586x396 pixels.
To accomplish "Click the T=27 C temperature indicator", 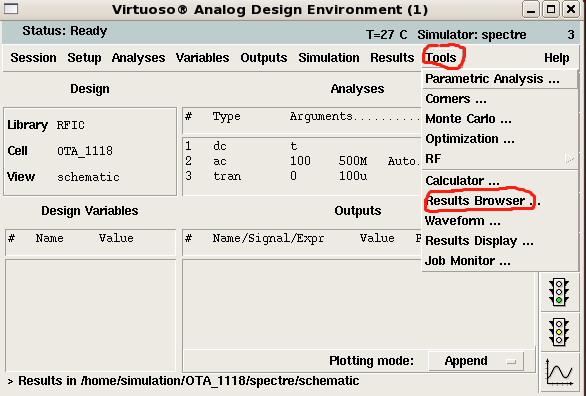I will (386, 35).
